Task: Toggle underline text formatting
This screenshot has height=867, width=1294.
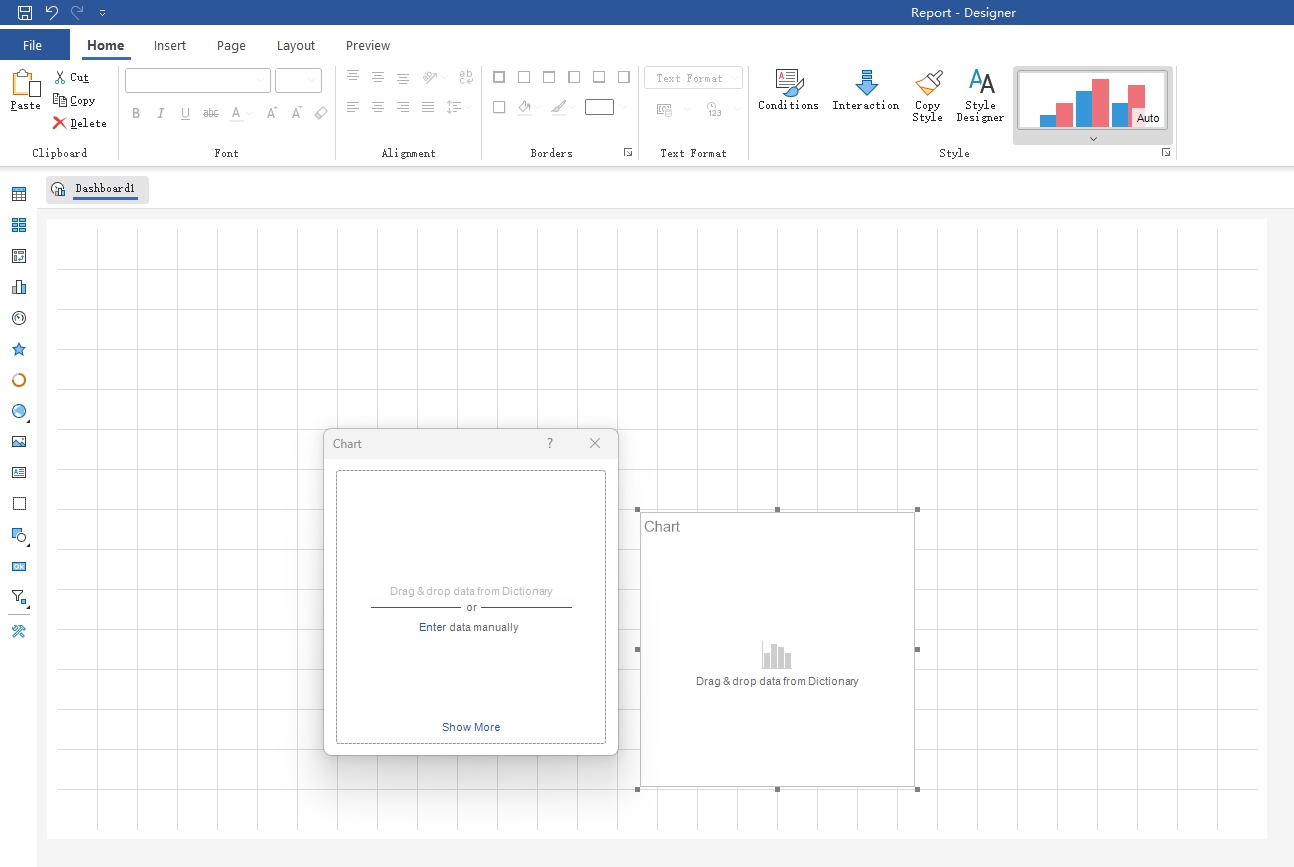Action: 185,113
